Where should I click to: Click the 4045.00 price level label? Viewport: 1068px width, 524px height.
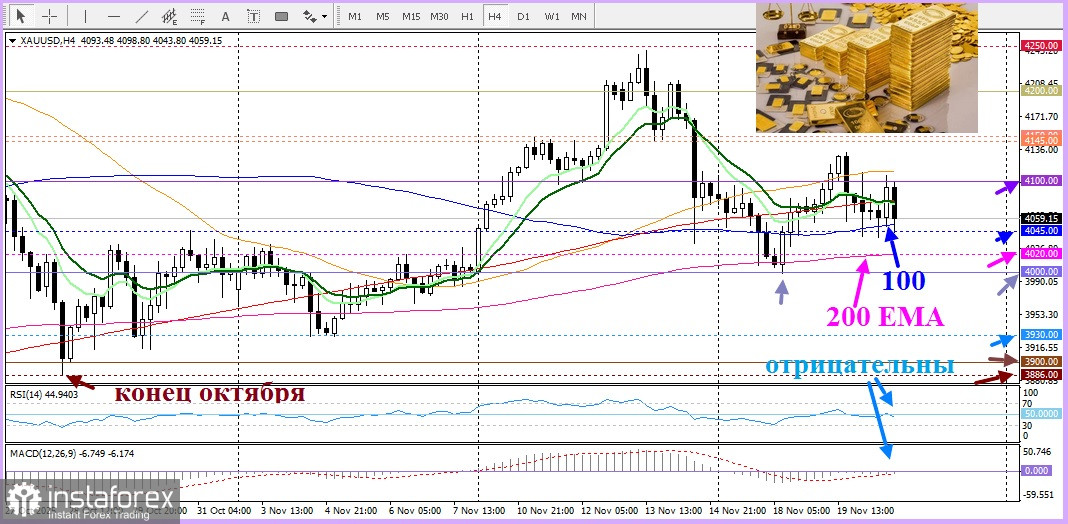(1041, 231)
